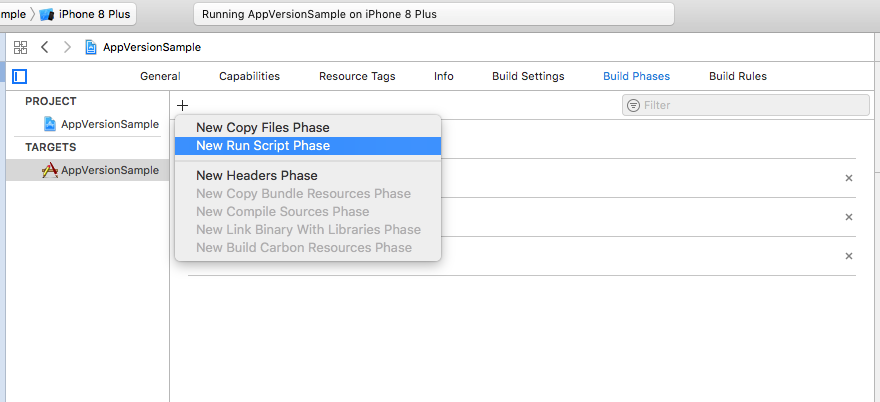Toggle the project and targets list sidebar
Viewport: 880px width, 402px height.
coord(20,76)
